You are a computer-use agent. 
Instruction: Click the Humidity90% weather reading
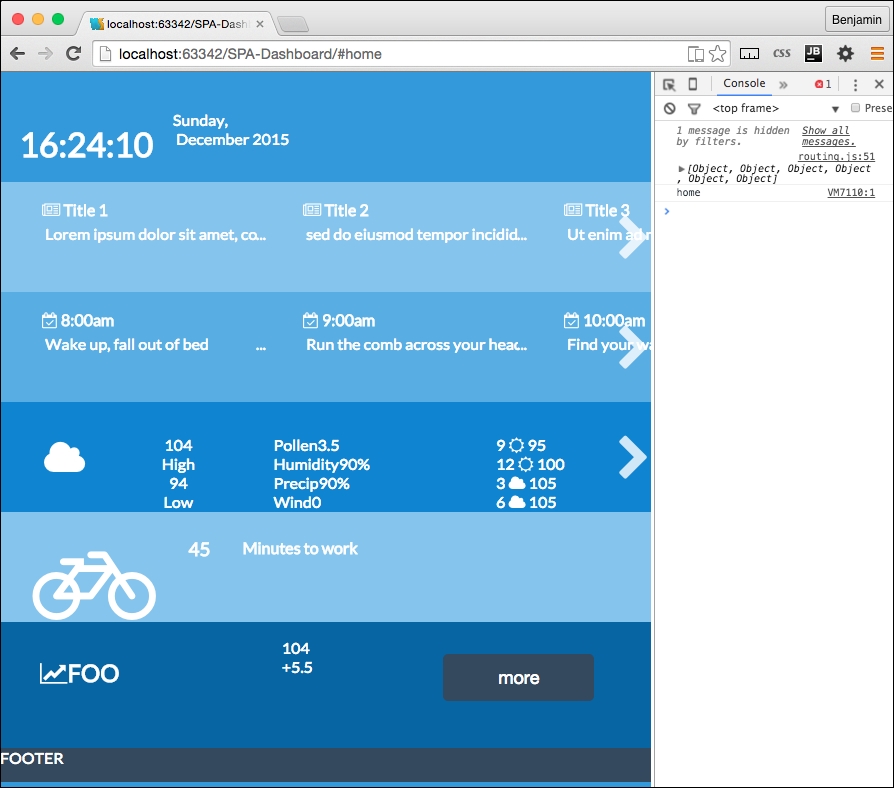322,465
